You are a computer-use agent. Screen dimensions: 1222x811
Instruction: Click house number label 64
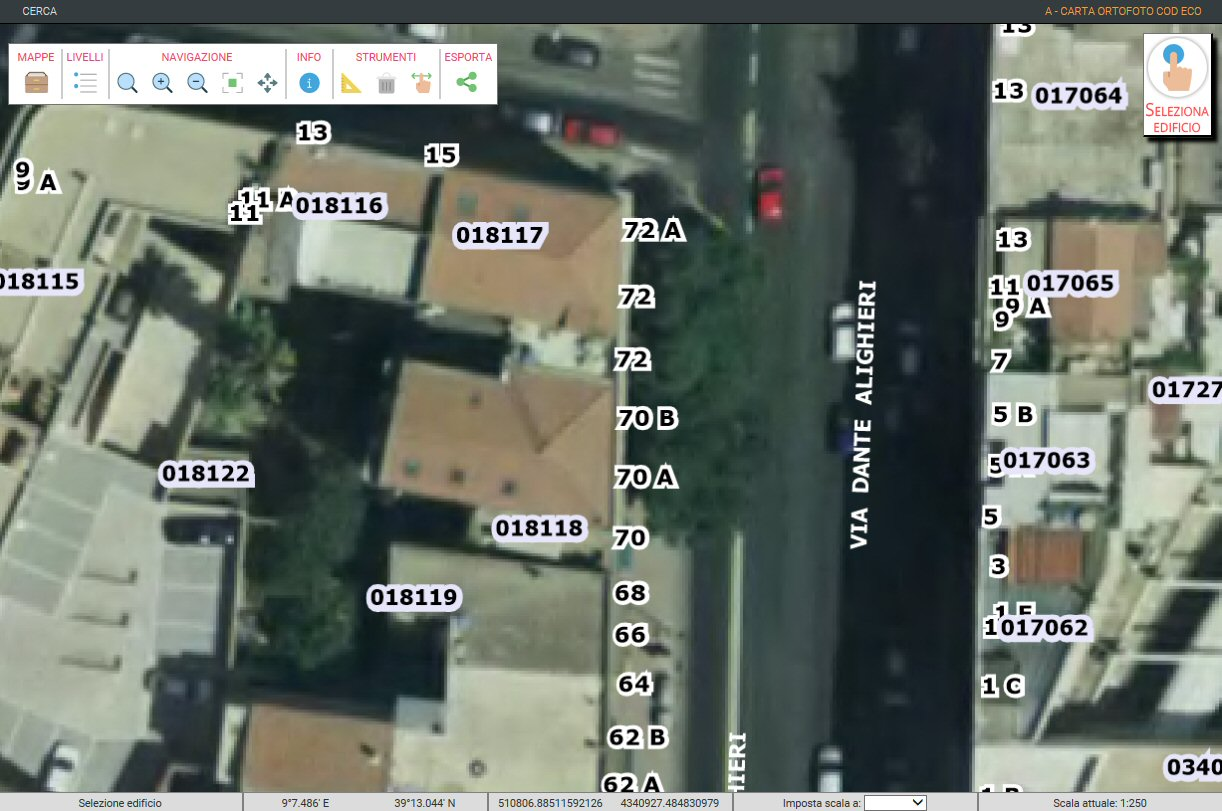(635, 685)
